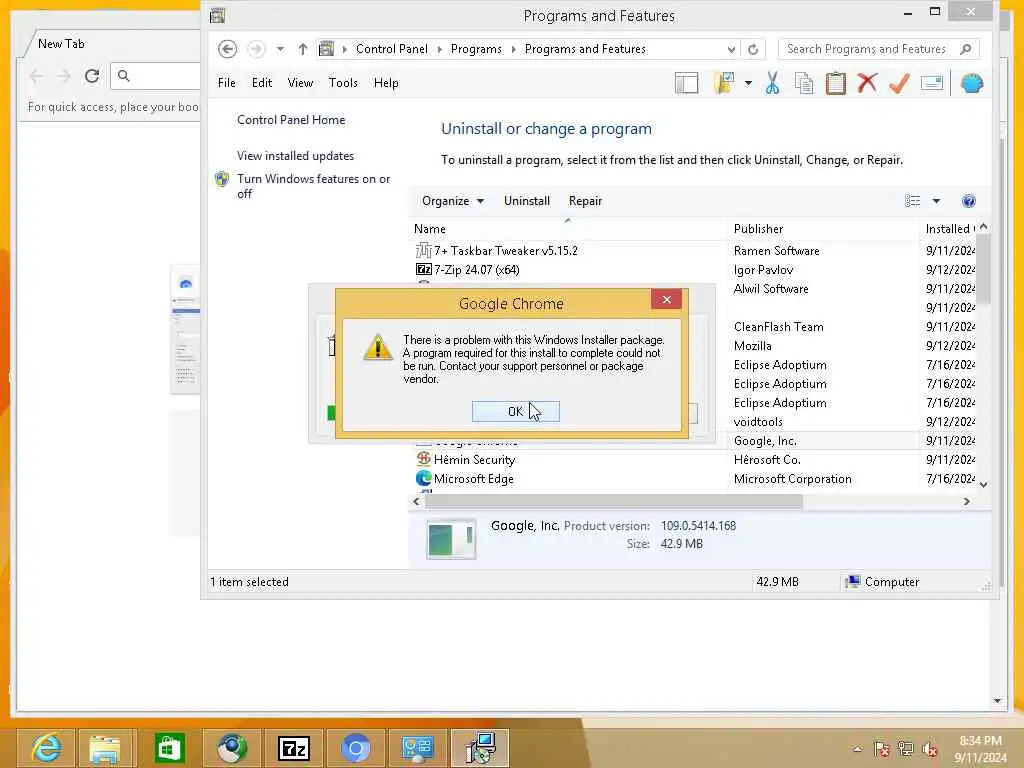
Task: Expand the address bar history dropdown
Action: [x=731, y=49]
